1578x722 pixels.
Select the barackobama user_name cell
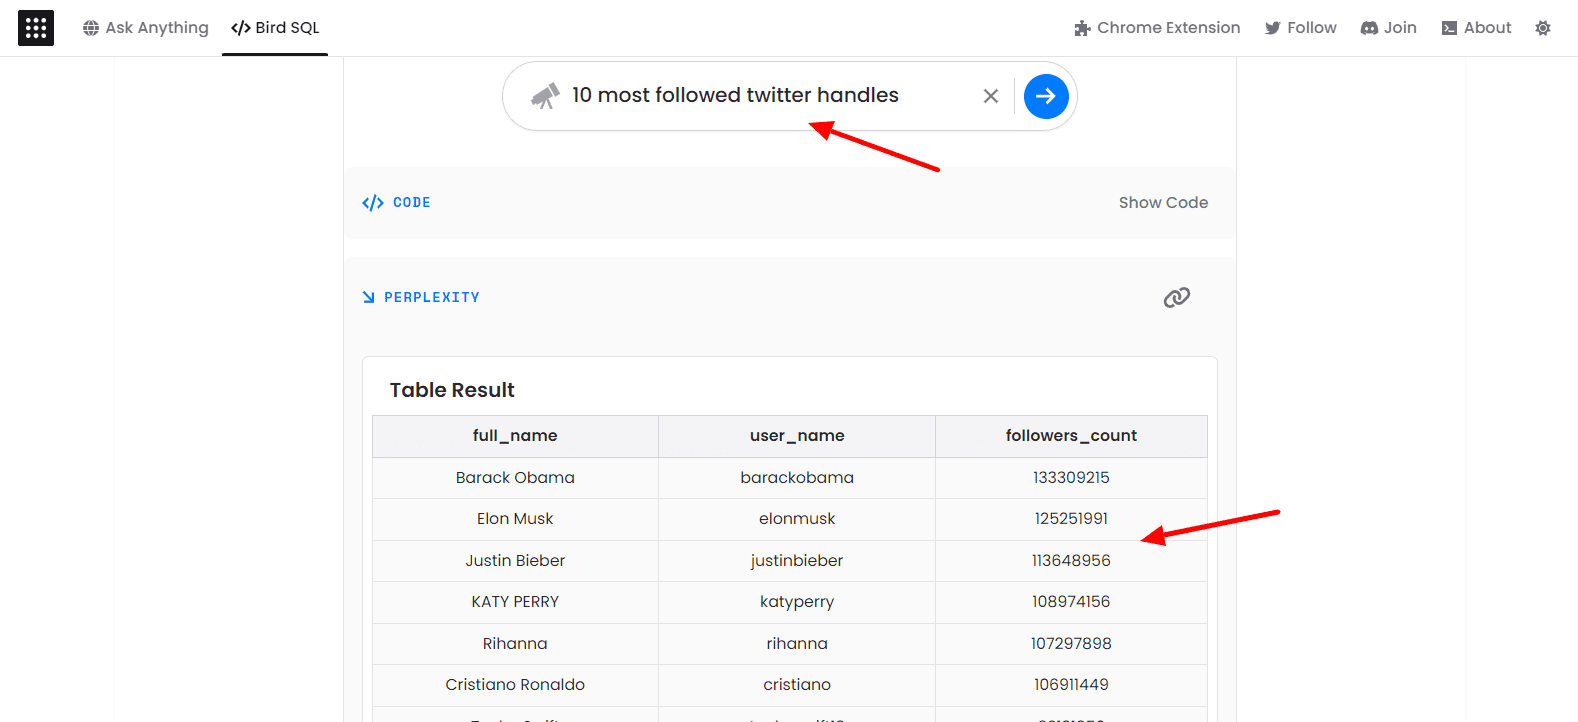click(x=797, y=478)
